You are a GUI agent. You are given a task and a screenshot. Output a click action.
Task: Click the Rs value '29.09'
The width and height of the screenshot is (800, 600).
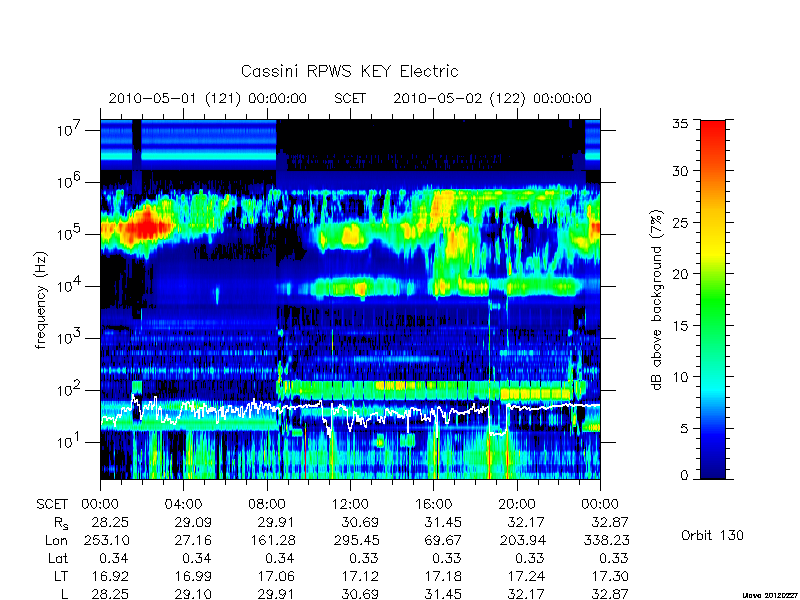(x=192, y=522)
